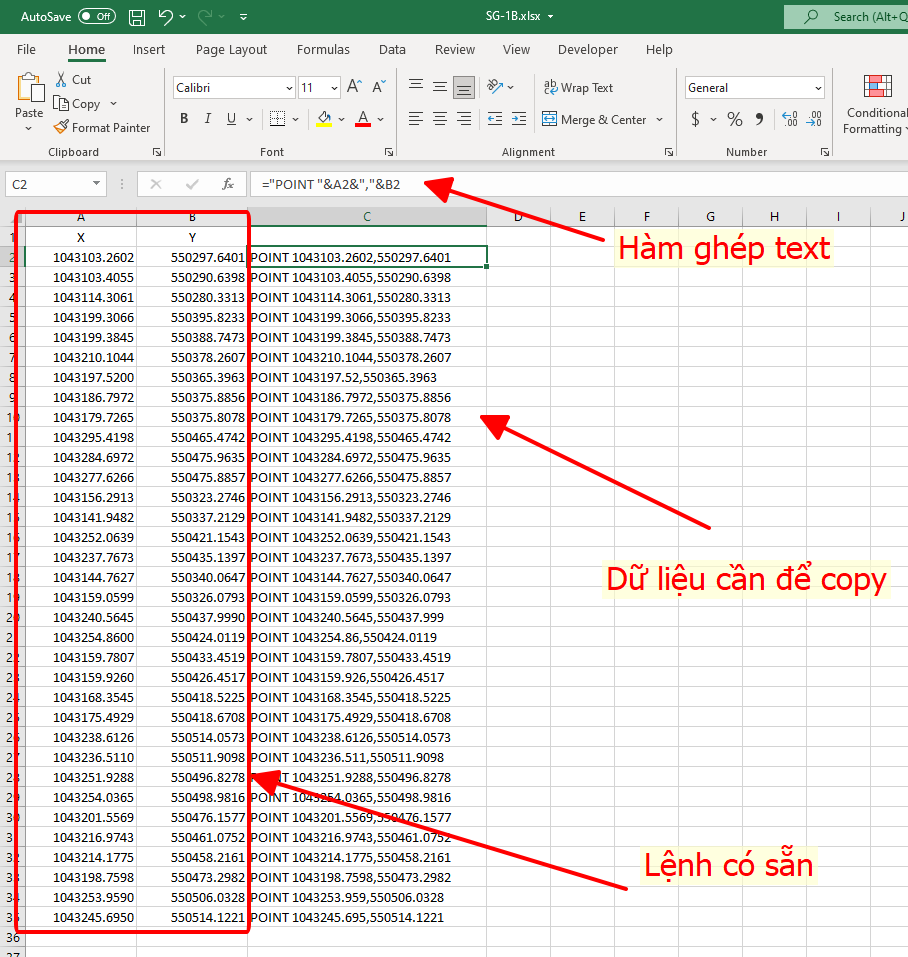This screenshot has height=957, width=908.
Task: Click the Format Painter brush
Action: (x=61, y=128)
